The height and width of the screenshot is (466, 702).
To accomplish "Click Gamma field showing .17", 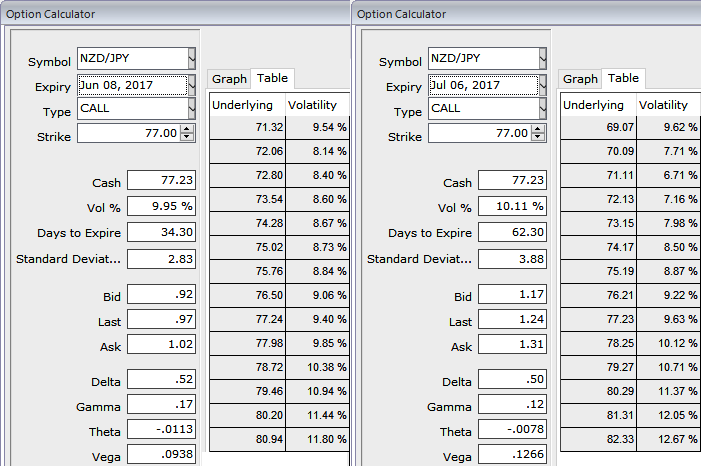I will [x=162, y=405].
